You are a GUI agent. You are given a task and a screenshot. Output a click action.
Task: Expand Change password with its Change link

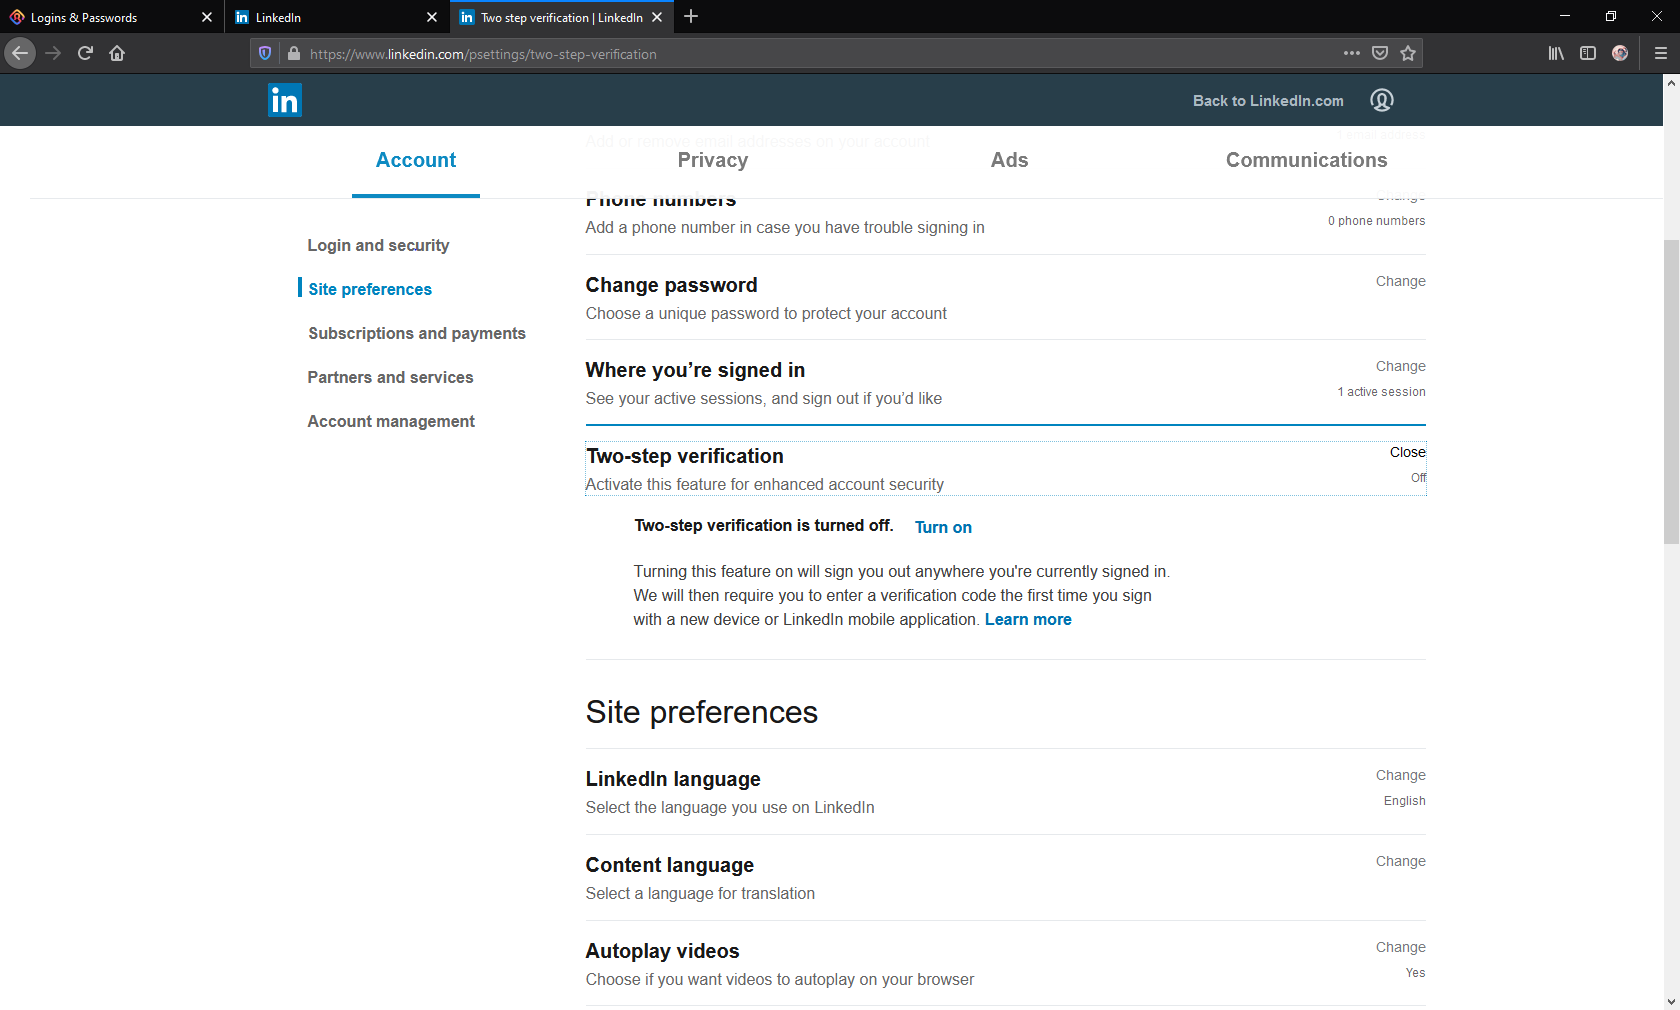click(1400, 281)
